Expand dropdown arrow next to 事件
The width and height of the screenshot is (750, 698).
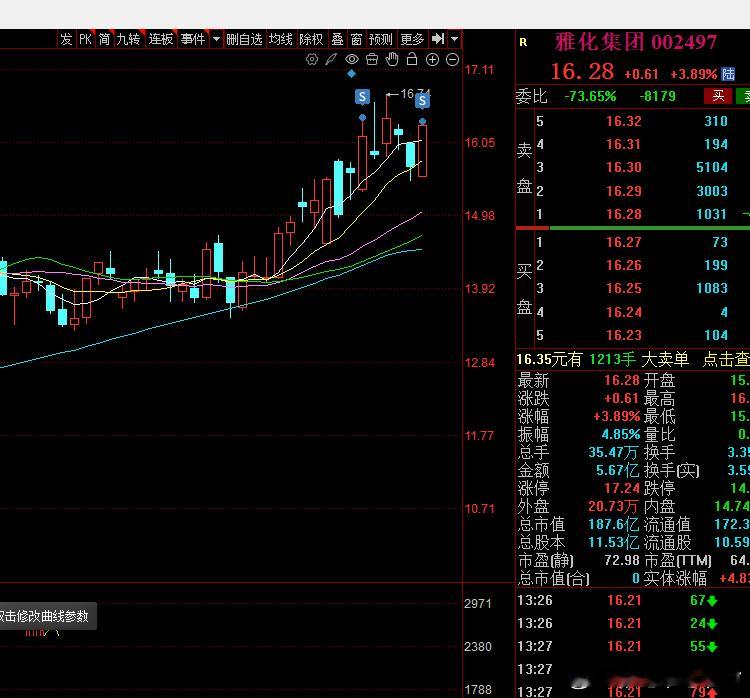click(x=216, y=39)
